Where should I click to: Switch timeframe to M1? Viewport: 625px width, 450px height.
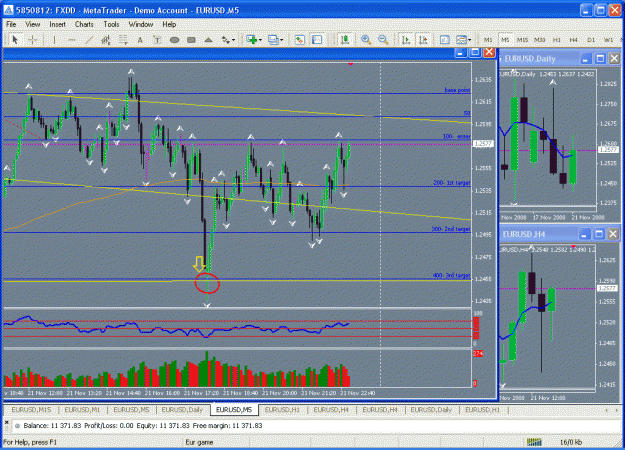488,40
